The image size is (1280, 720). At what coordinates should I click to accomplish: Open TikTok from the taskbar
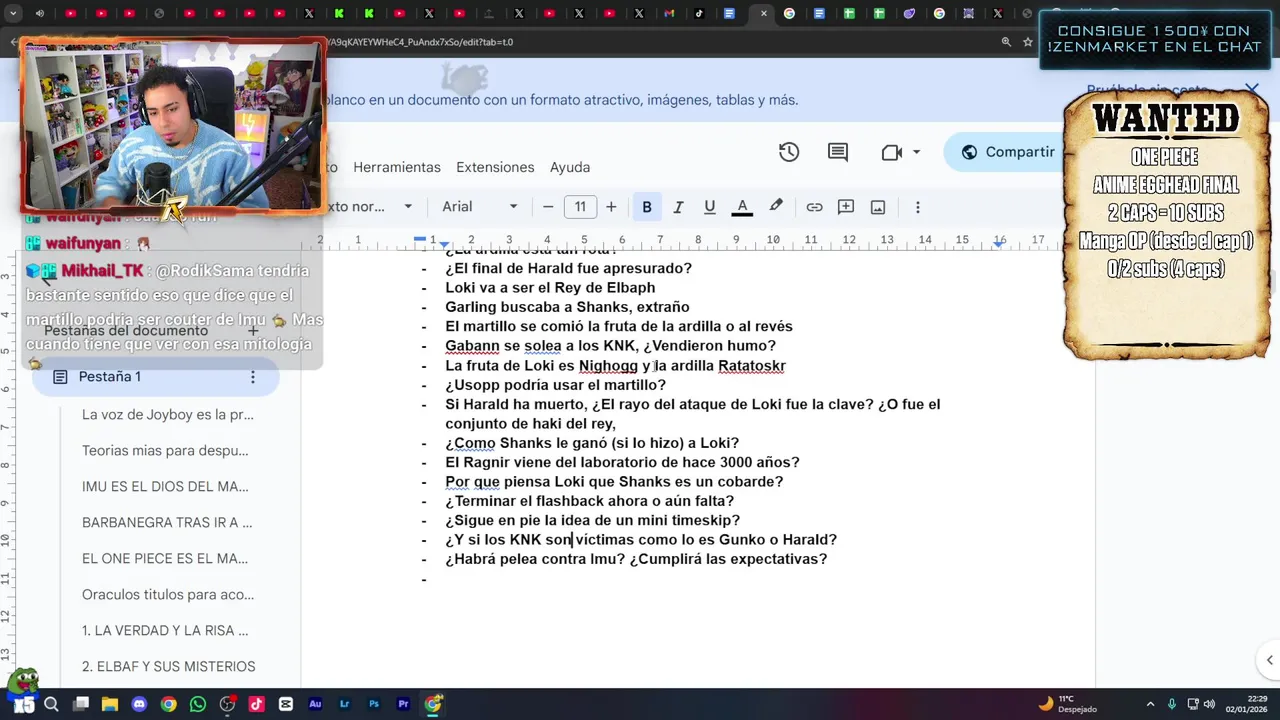pyautogui.click(x=256, y=704)
